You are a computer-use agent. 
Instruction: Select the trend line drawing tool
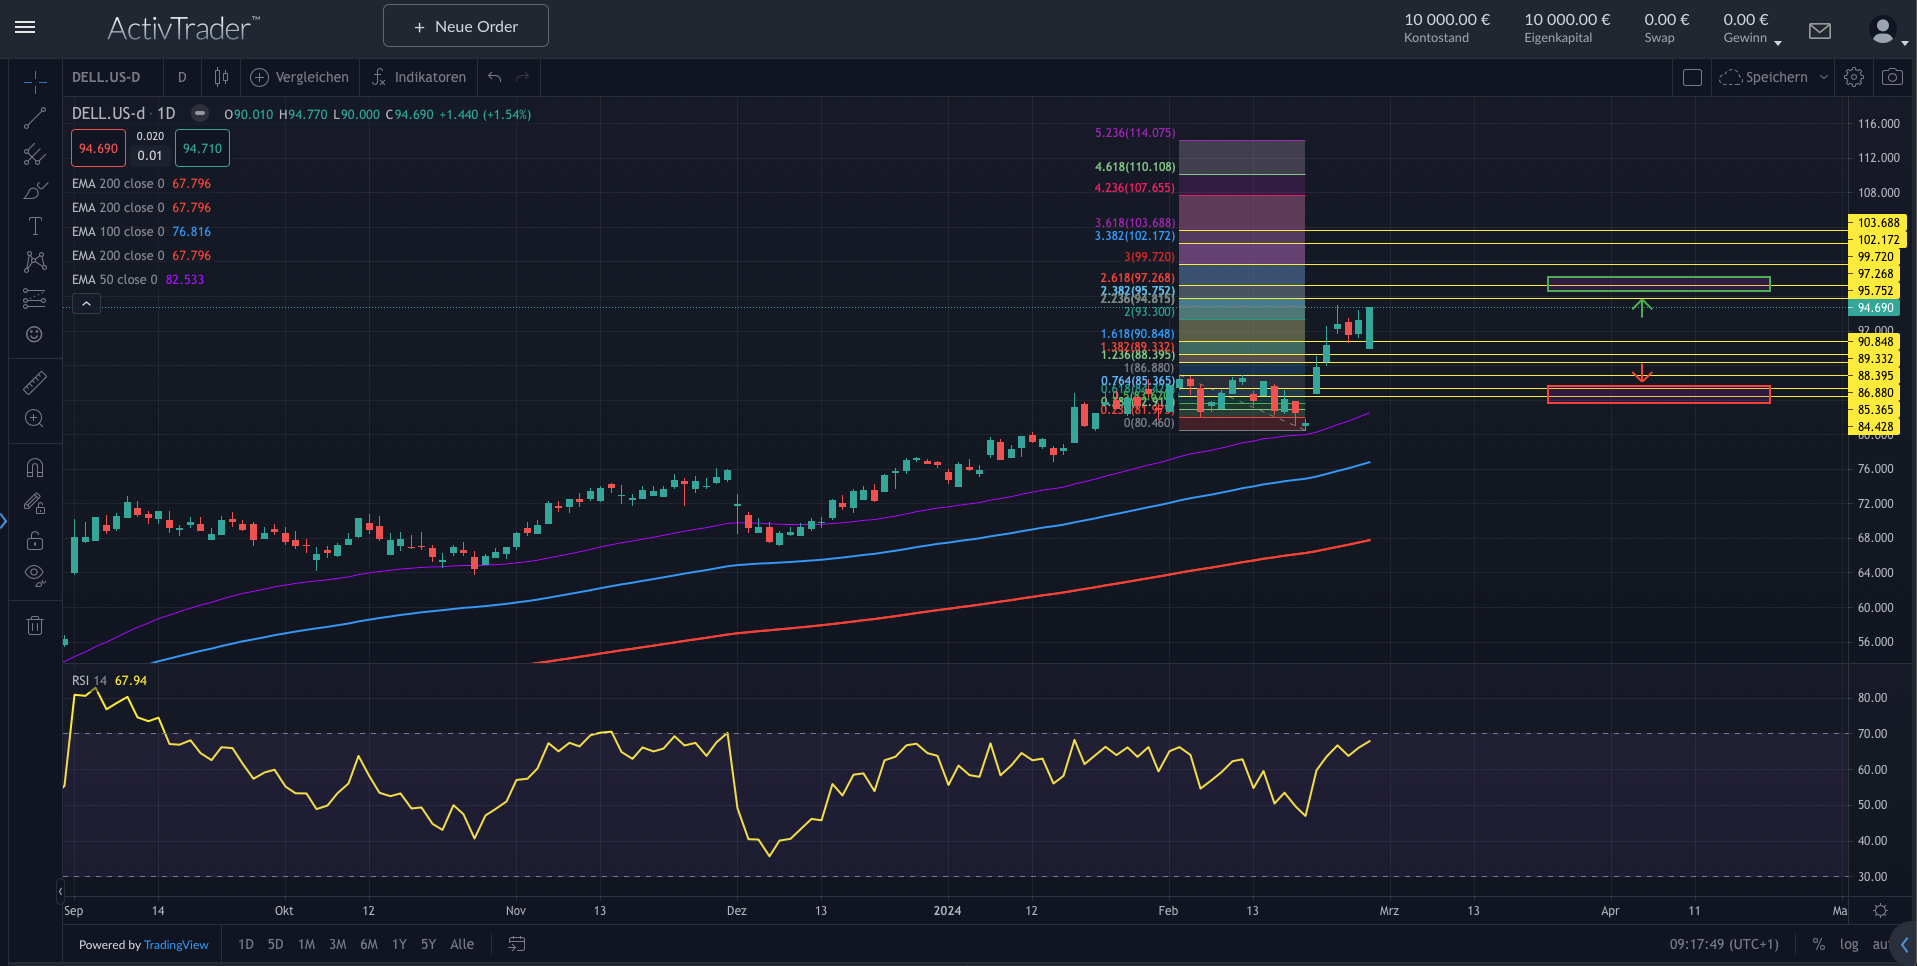click(x=35, y=119)
